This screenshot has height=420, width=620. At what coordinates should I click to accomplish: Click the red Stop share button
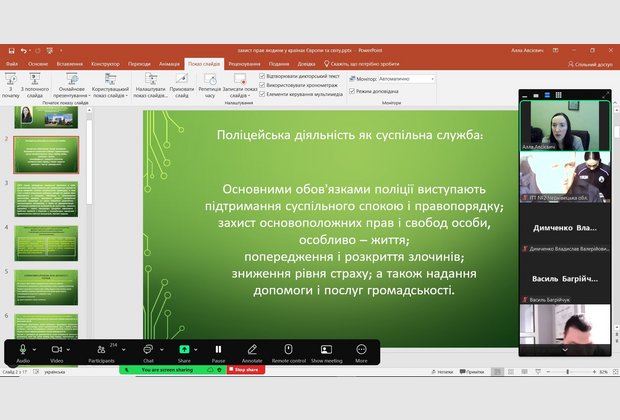click(246, 370)
